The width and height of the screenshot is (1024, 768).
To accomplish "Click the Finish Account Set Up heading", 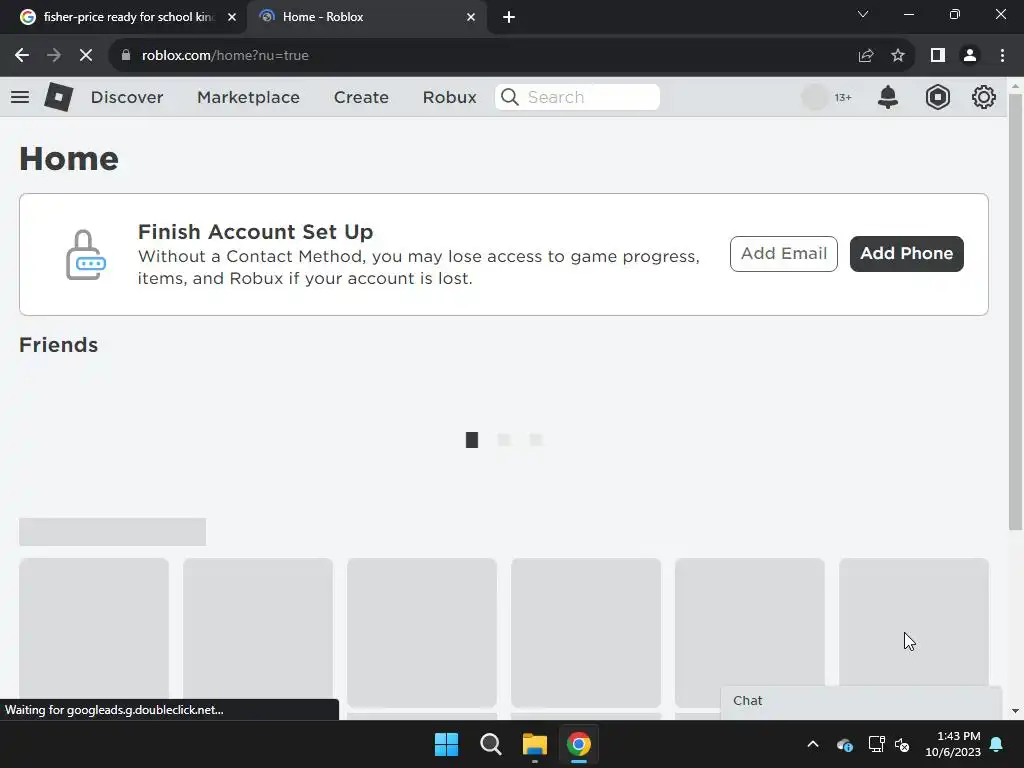I will (255, 232).
